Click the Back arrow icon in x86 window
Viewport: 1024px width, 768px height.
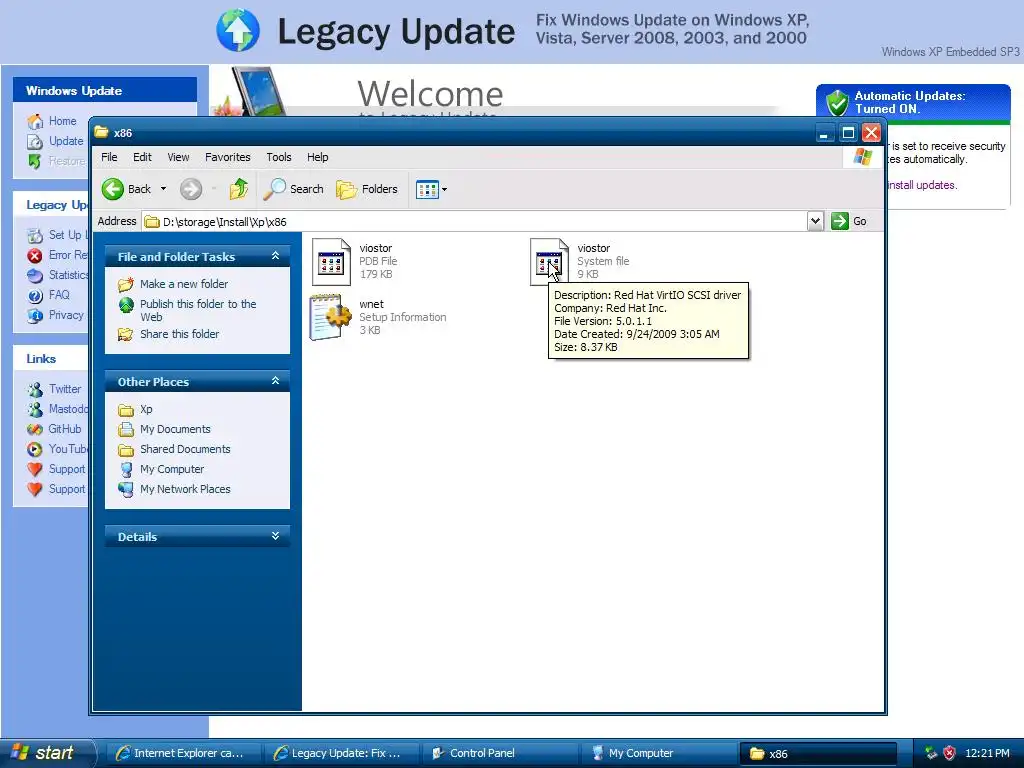pyautogui.click(x=112, y=189)
